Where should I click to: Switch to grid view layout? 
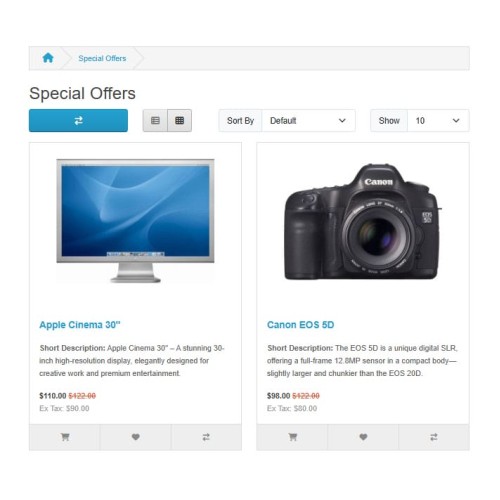pyautogui.click(x=180, y=120)
